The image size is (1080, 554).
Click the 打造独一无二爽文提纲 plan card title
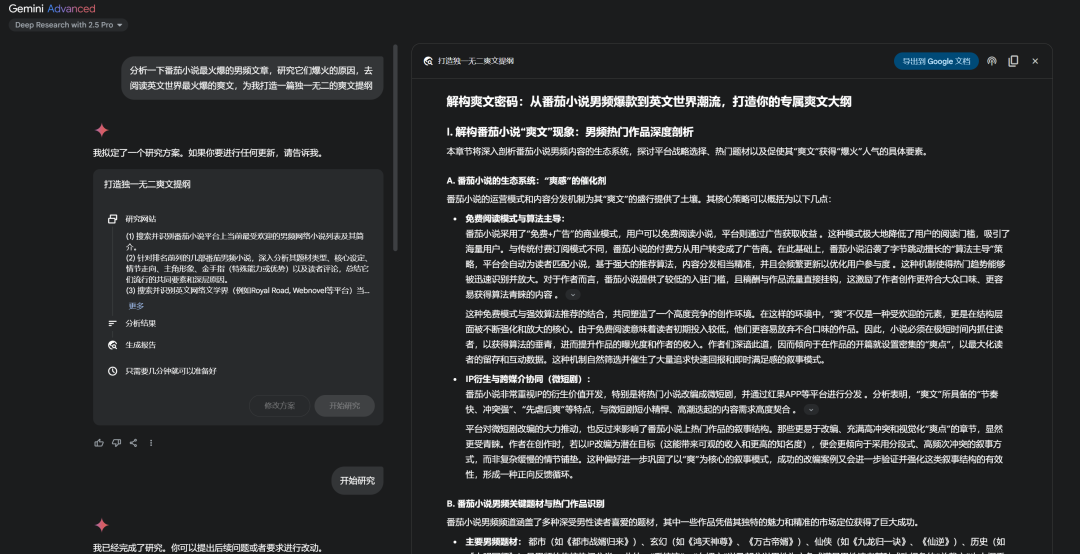147,185
